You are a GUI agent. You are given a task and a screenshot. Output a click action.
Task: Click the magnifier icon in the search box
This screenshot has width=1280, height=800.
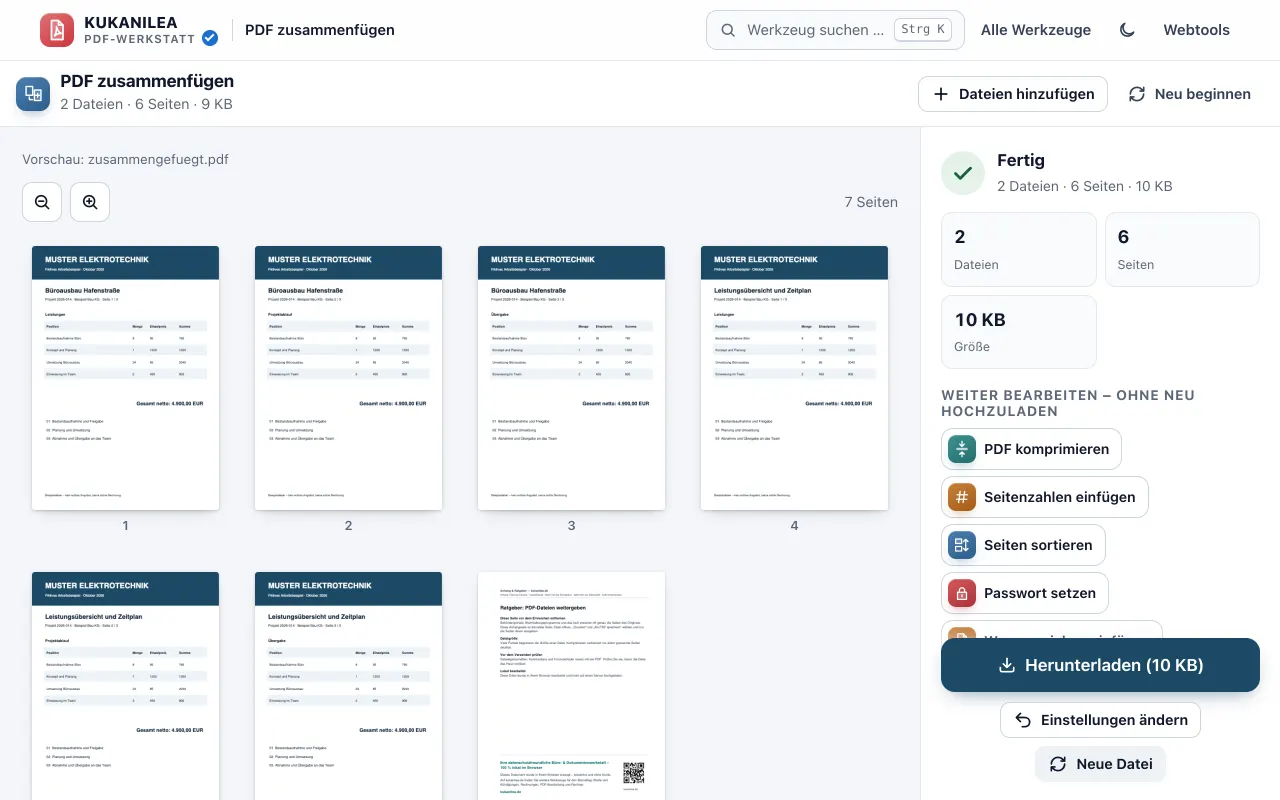coord(728,30)
